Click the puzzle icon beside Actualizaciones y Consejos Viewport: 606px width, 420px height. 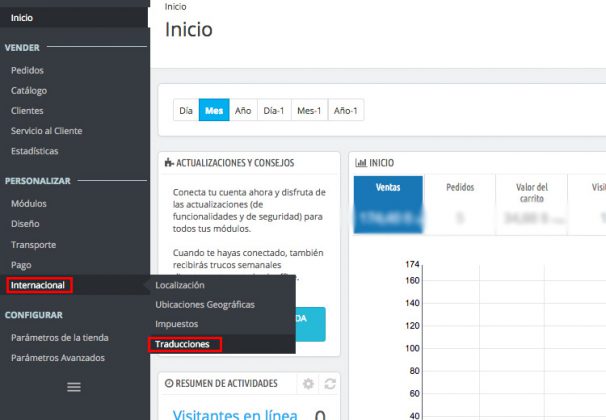pos(169,162)
